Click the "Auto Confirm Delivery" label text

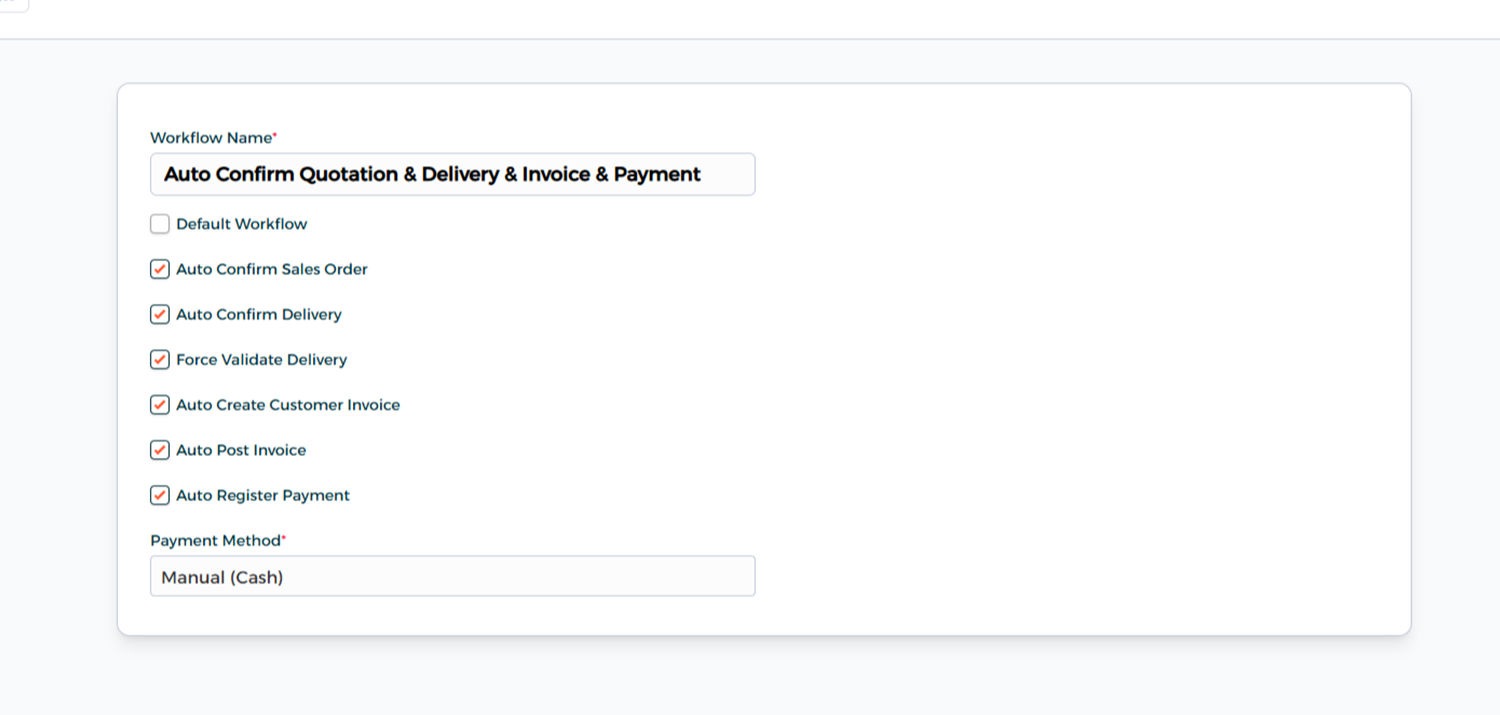point(259,314)
